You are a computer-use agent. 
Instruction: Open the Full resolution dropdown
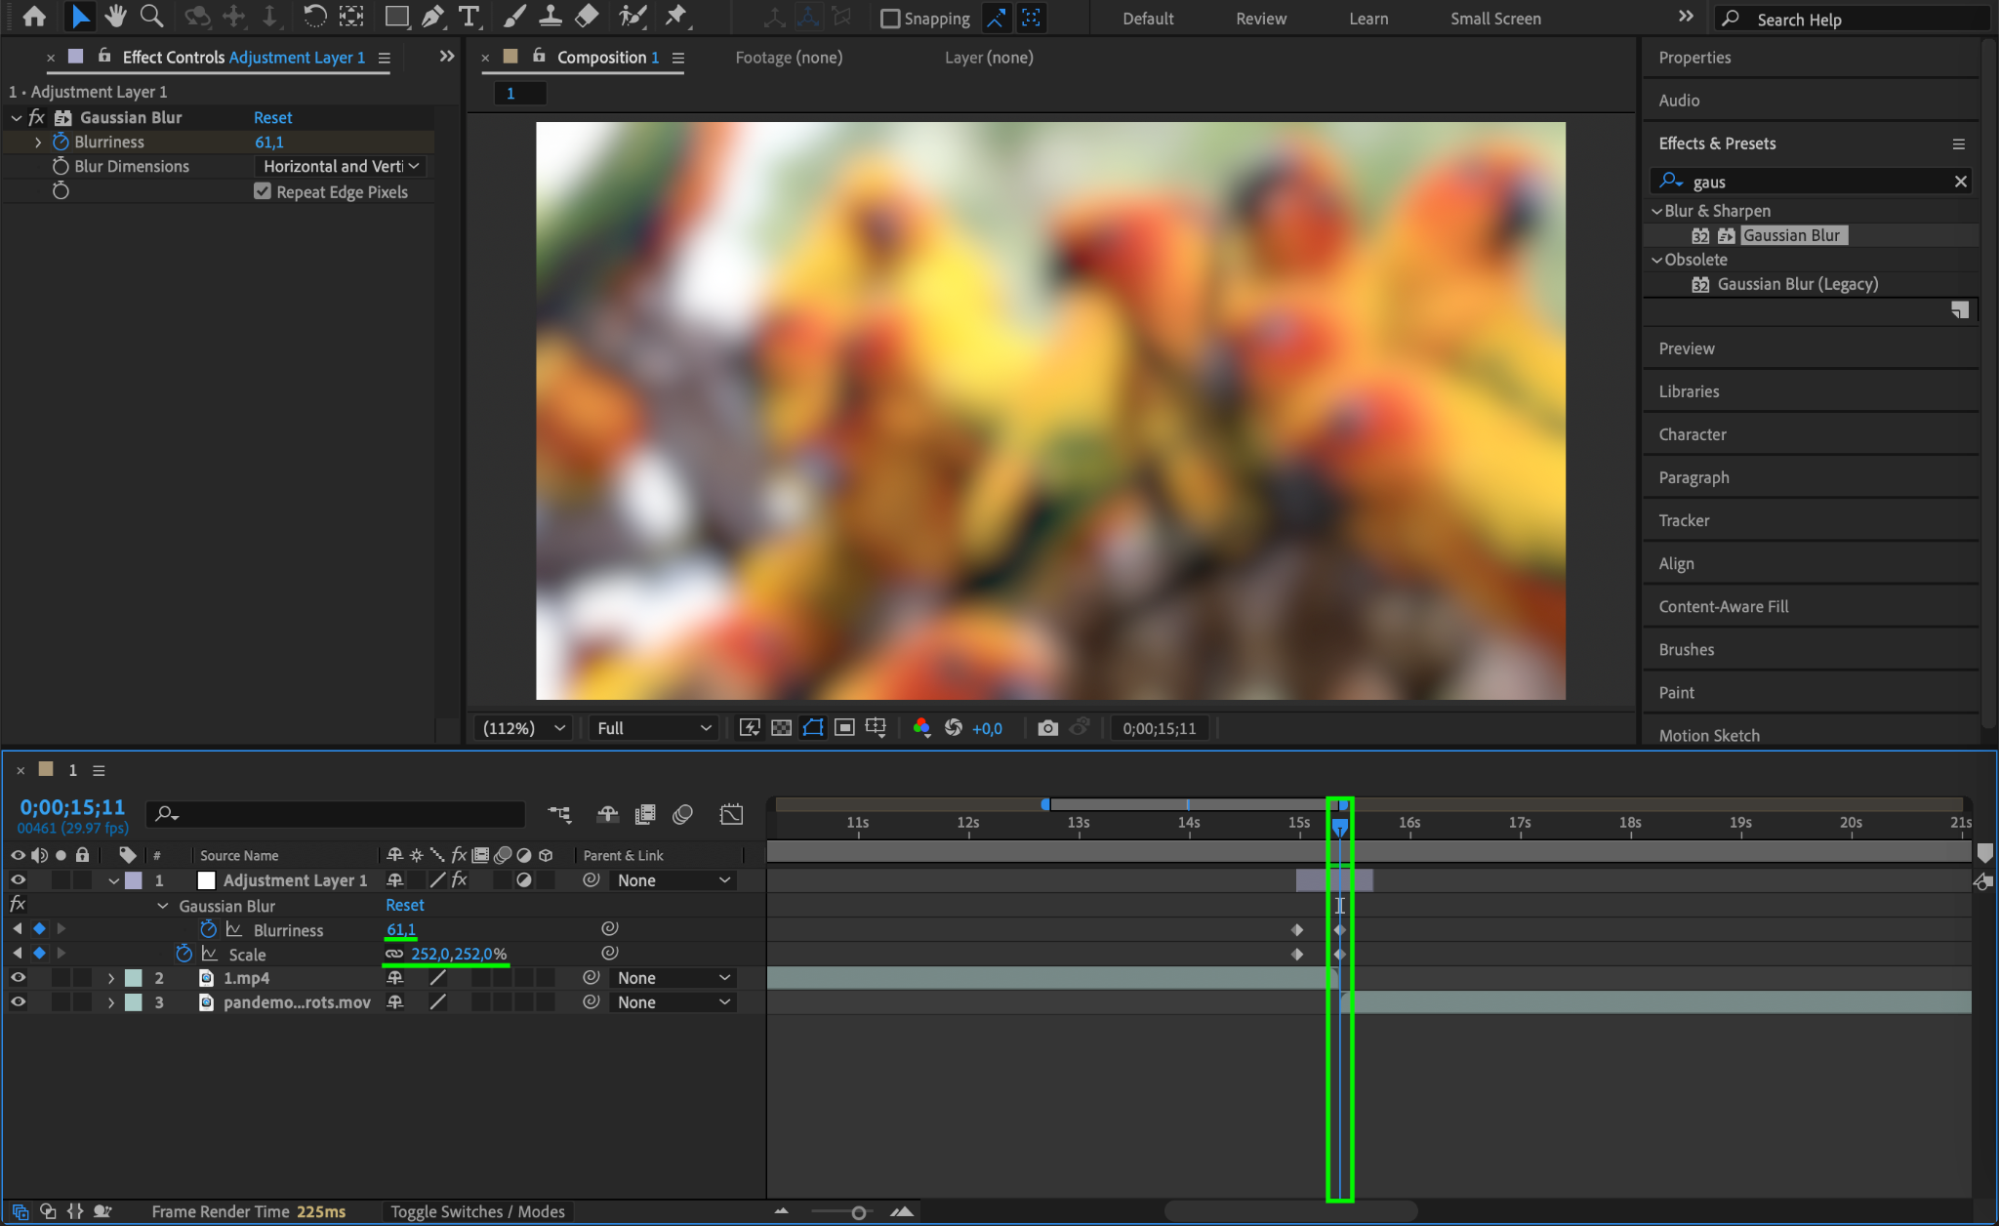653,728
